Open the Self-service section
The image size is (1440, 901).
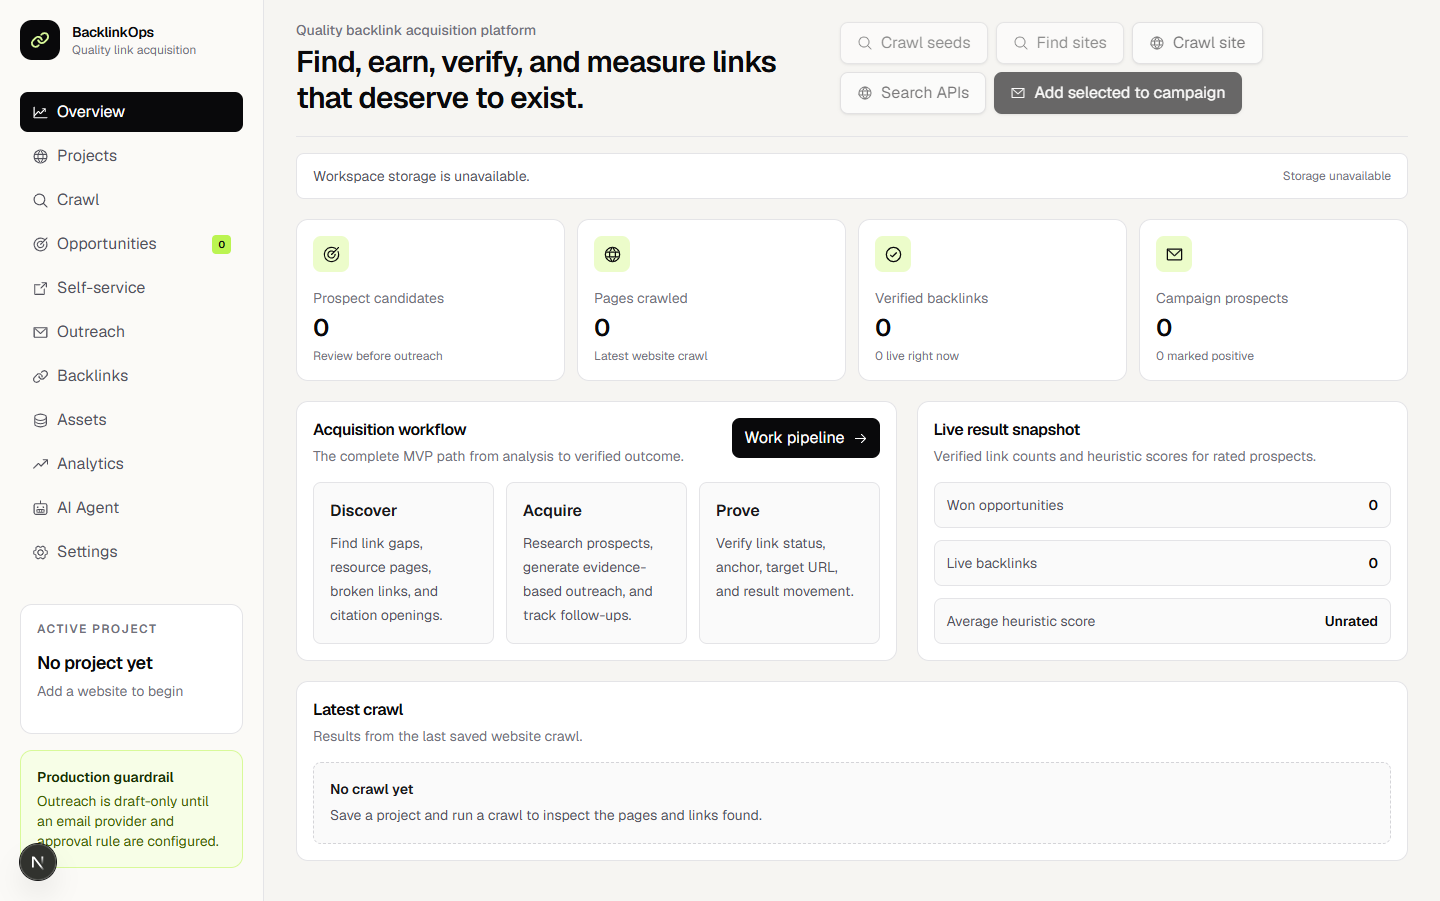pos(131,288)
